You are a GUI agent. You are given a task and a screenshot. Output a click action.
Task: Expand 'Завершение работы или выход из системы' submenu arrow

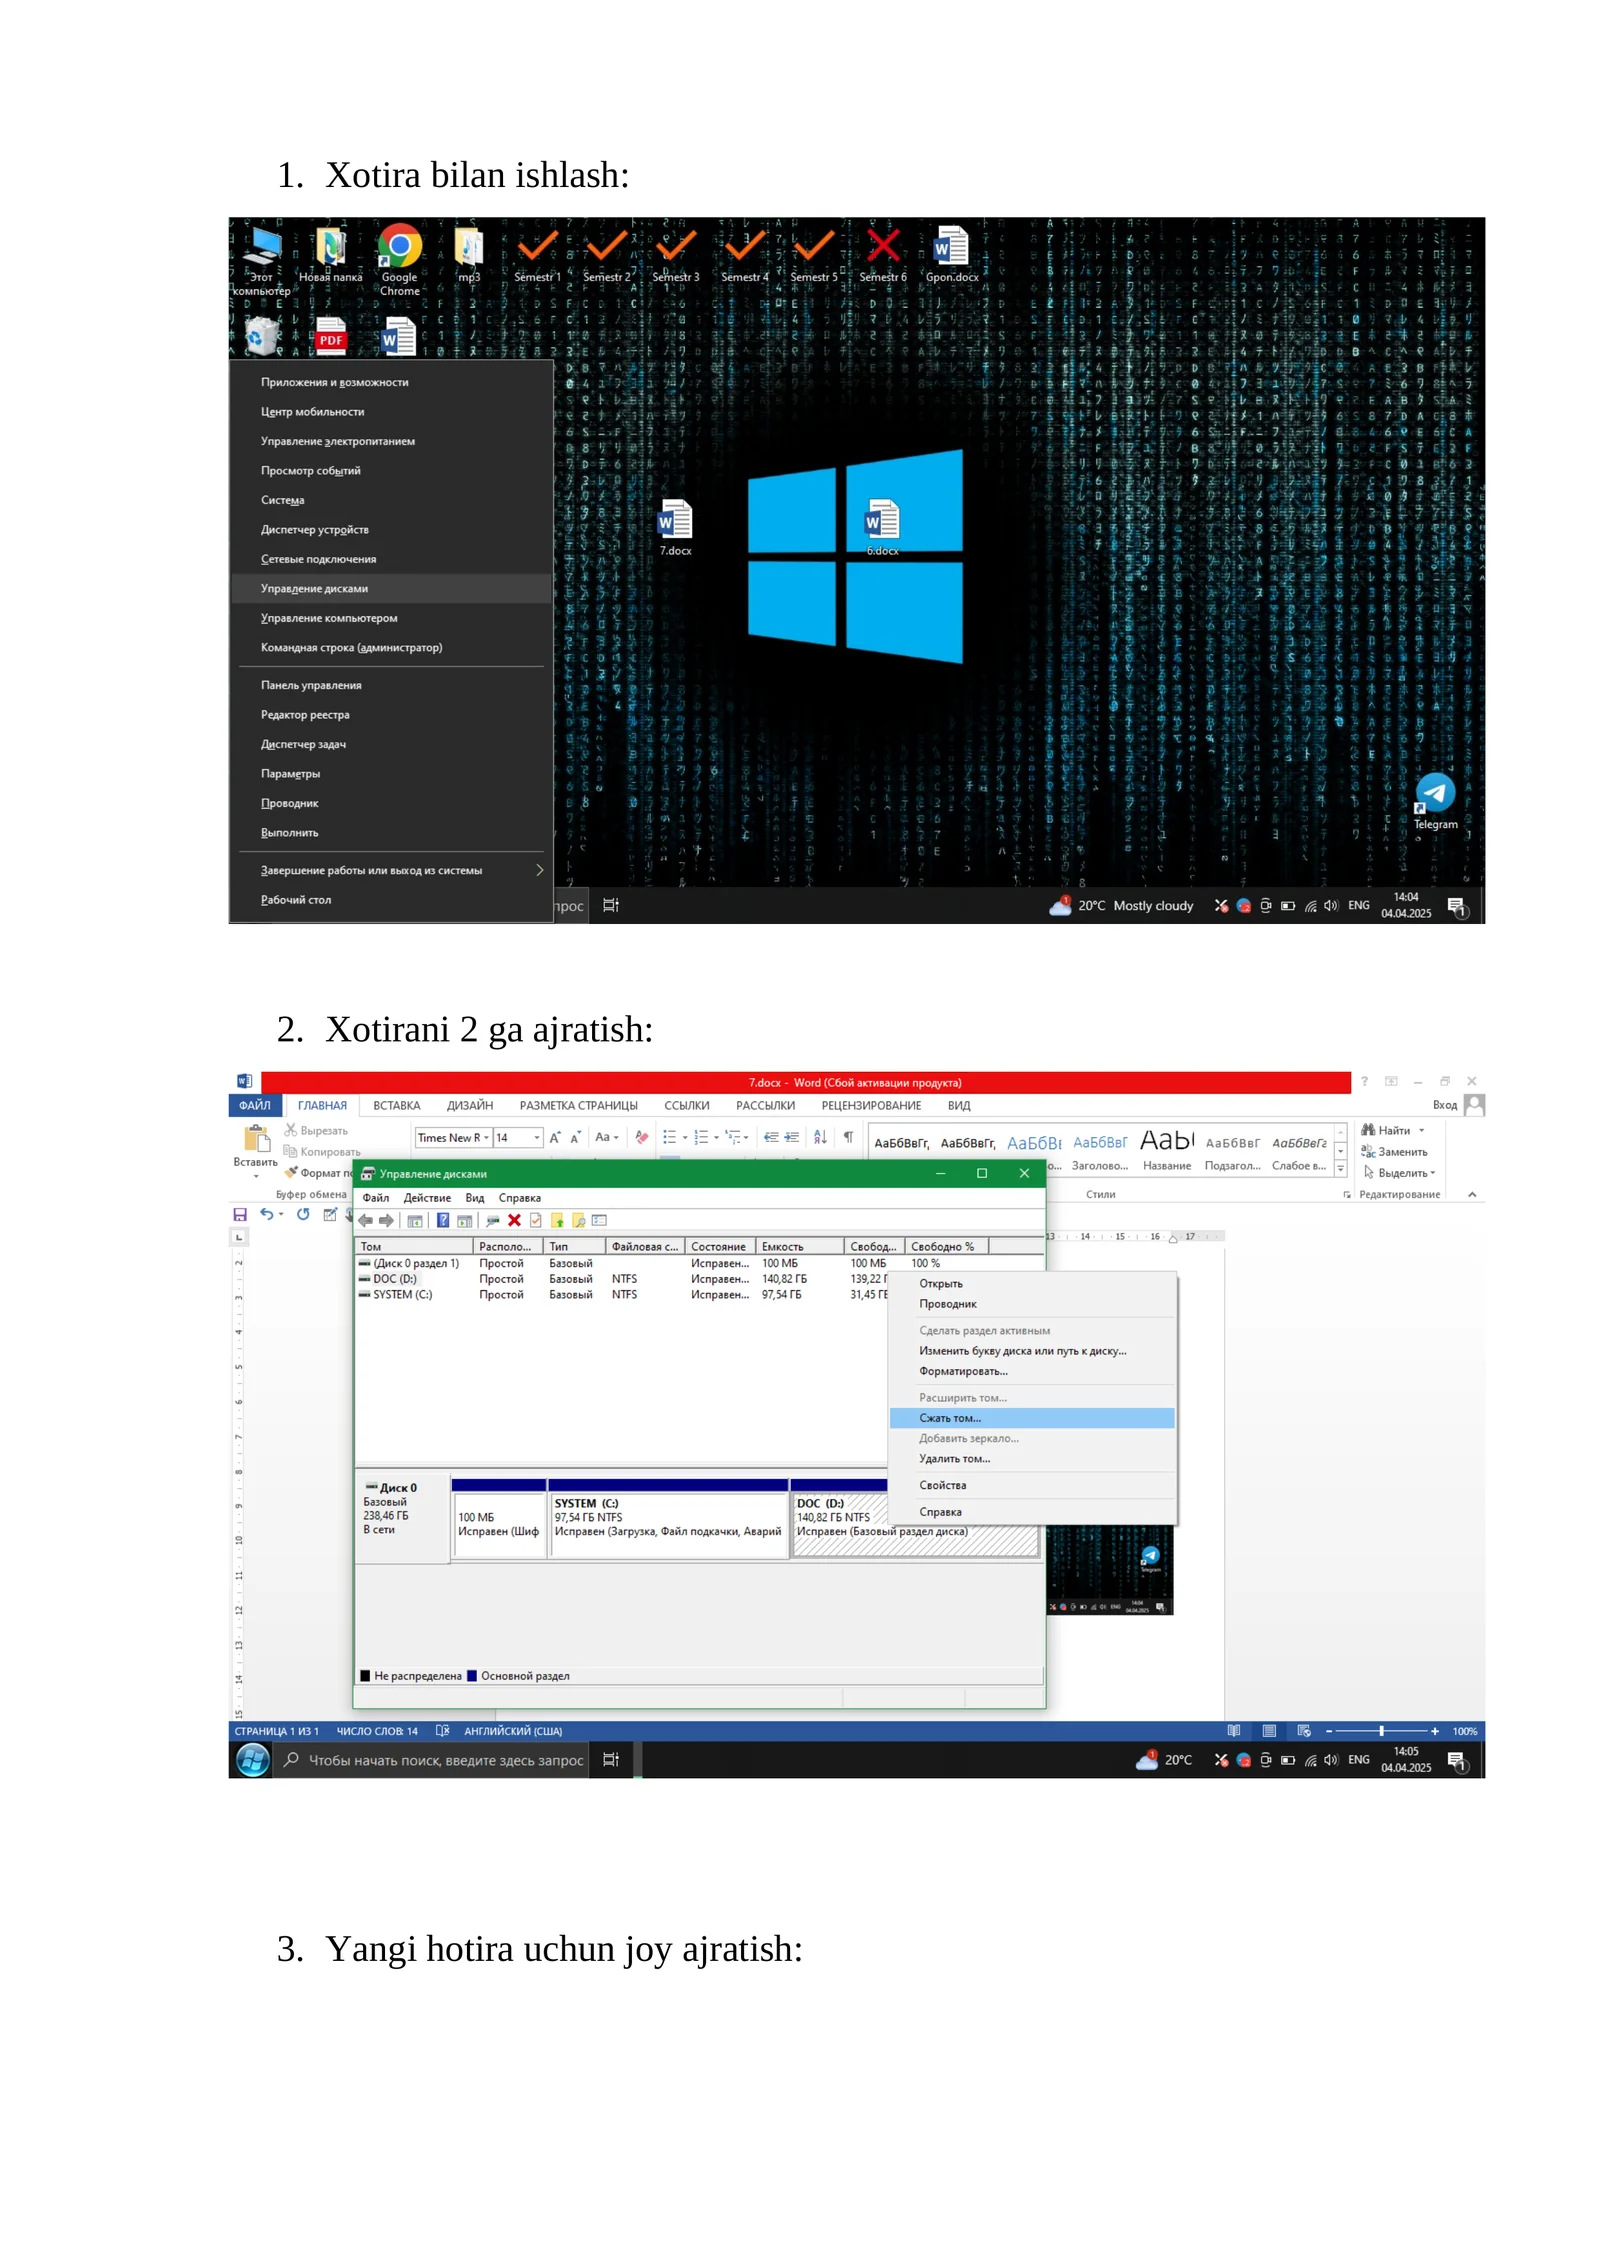coord(540,870)
